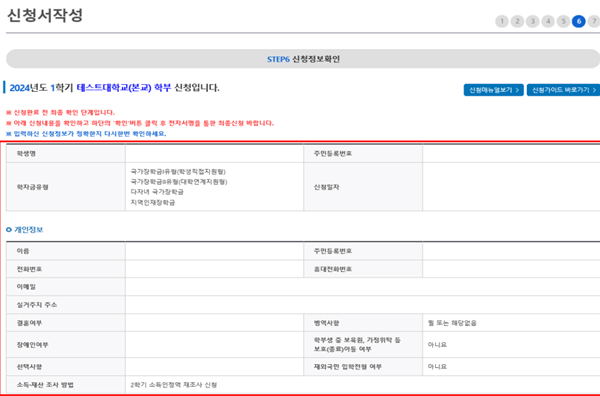Click 아니요 beside 보호(종료)아동 여부

pyautogui.click(x=437, y=345)
